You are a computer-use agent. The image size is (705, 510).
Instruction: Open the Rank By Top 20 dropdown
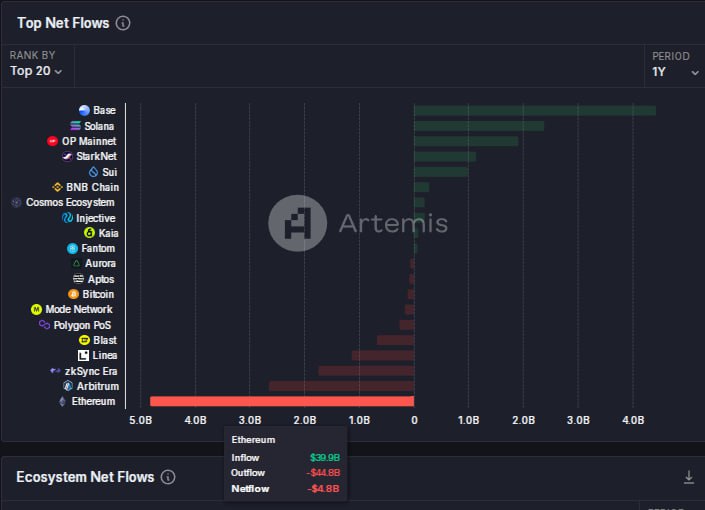point(36,71)
